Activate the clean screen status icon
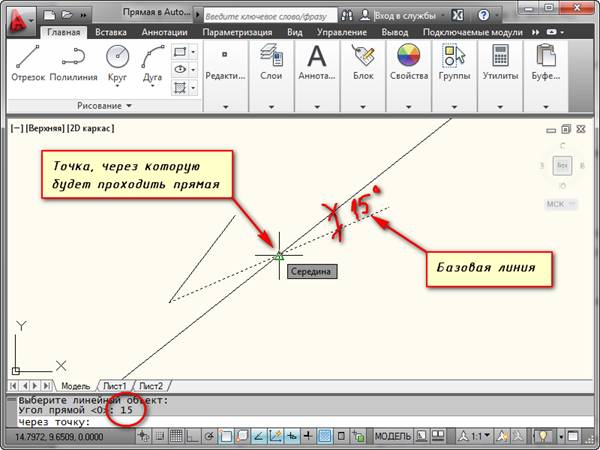 (573, 436)
